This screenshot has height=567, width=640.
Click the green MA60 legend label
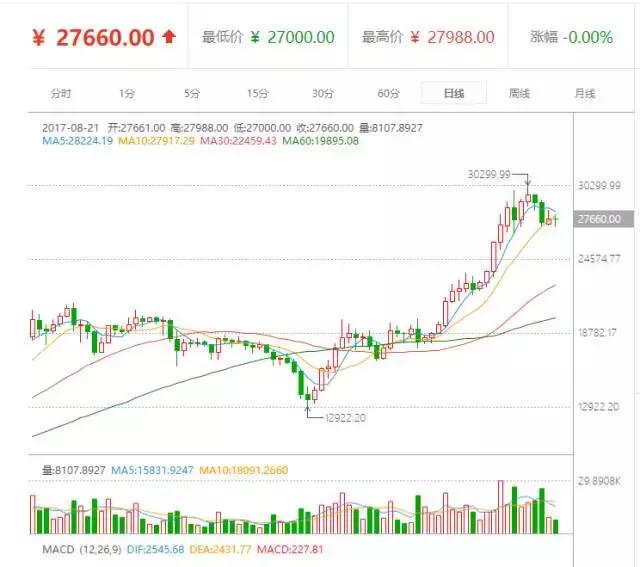coord(320,141)
